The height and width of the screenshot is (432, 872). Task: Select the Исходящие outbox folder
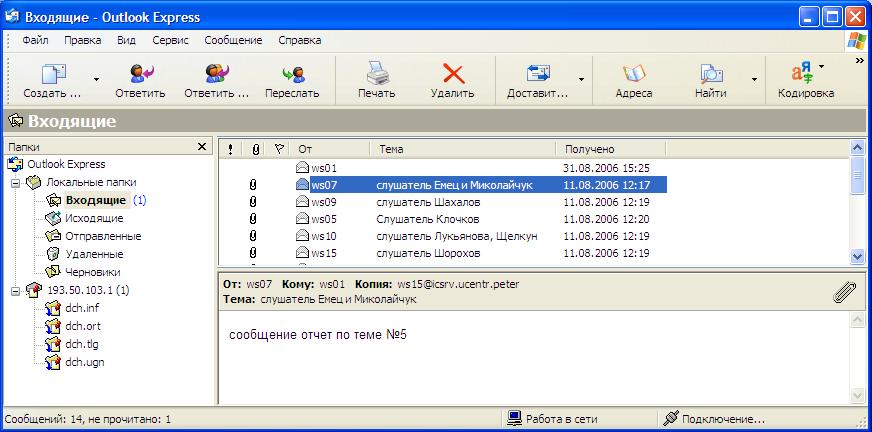94,219
